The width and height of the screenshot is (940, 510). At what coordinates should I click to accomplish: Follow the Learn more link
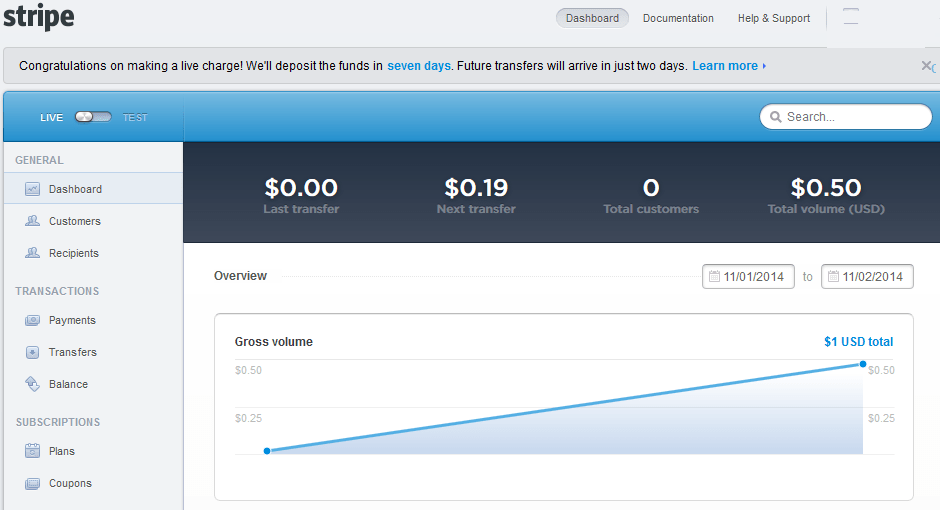point(729,66)
